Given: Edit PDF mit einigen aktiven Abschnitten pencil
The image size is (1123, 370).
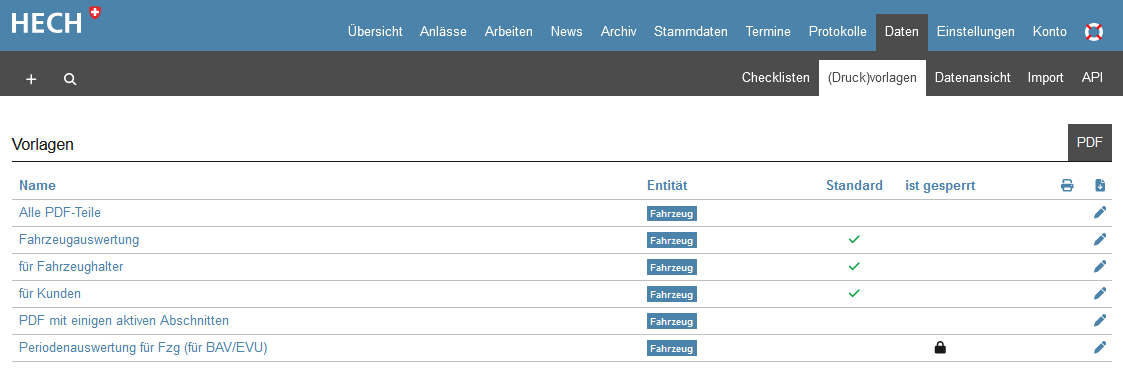Looking at the screenshot, I should point(1100,321).
